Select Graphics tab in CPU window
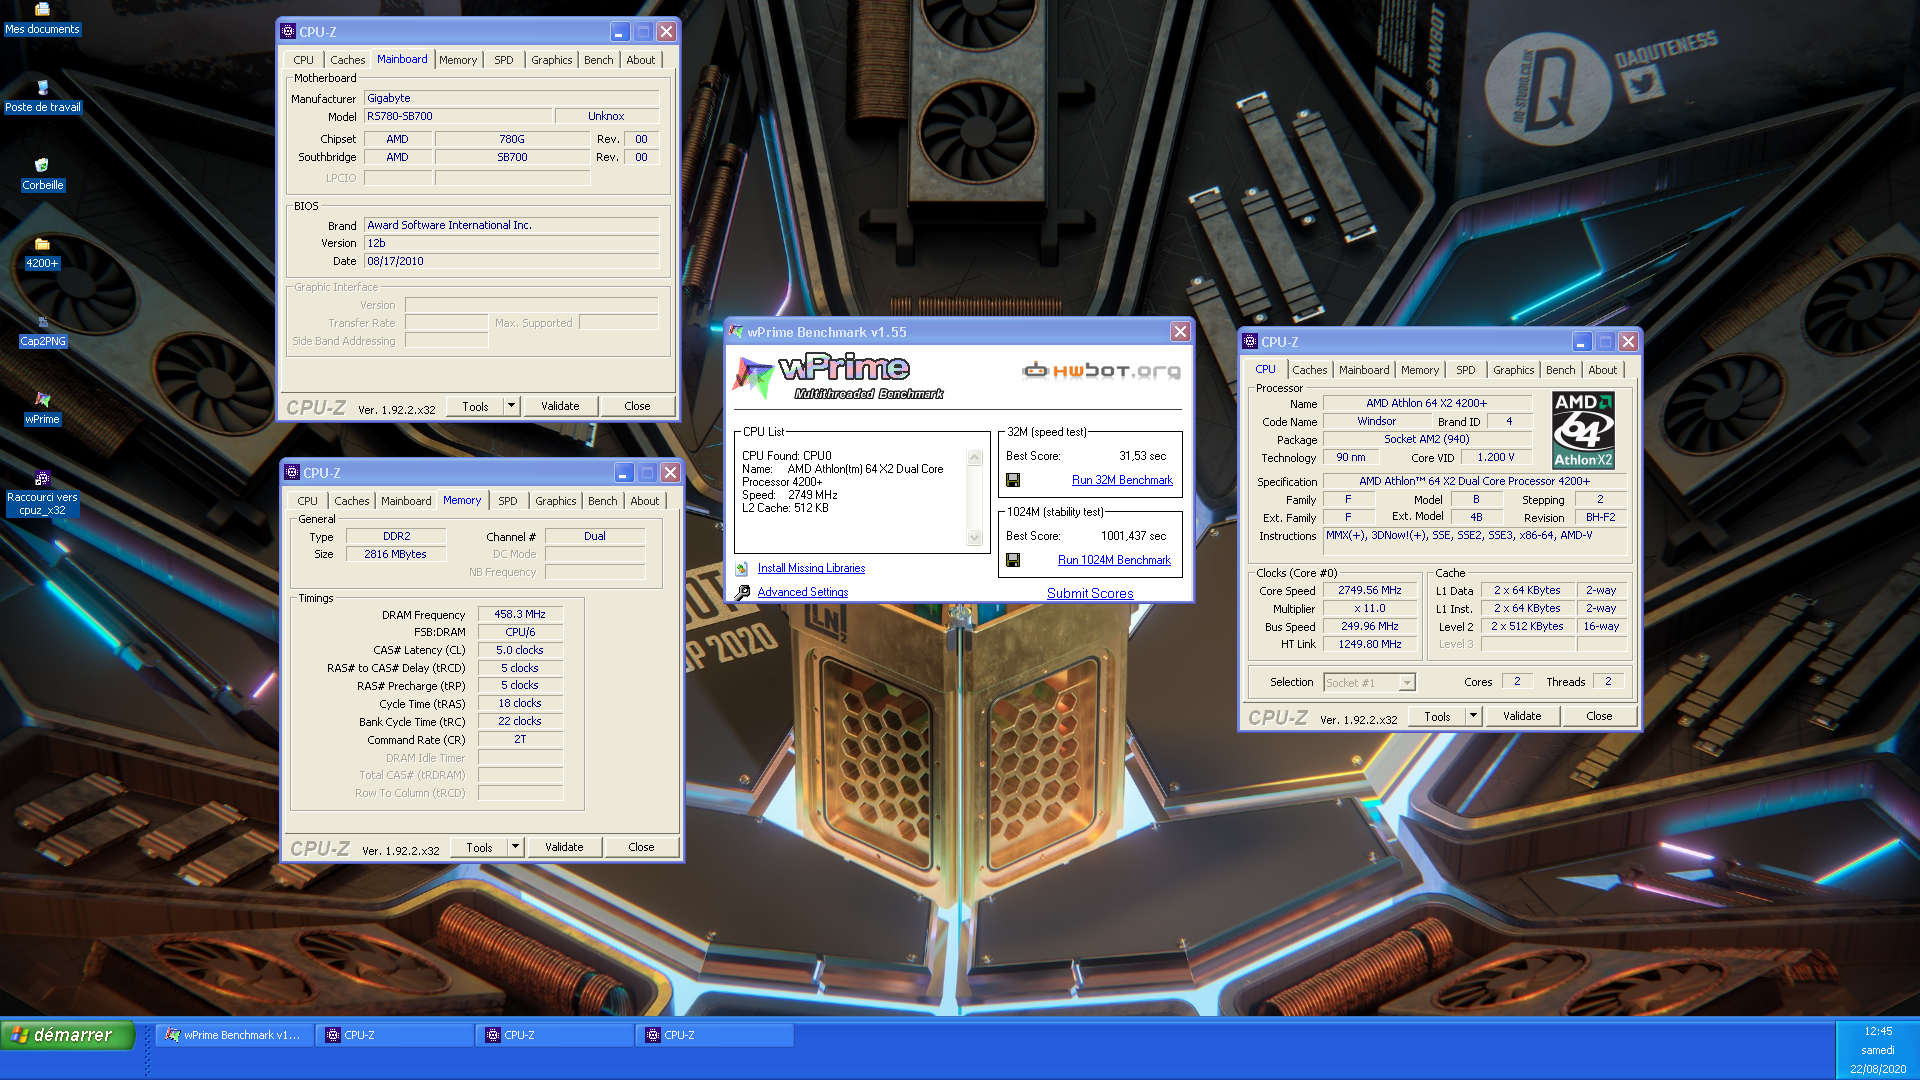This screenshot has height=1080, width=1920. click(1513, 370)
